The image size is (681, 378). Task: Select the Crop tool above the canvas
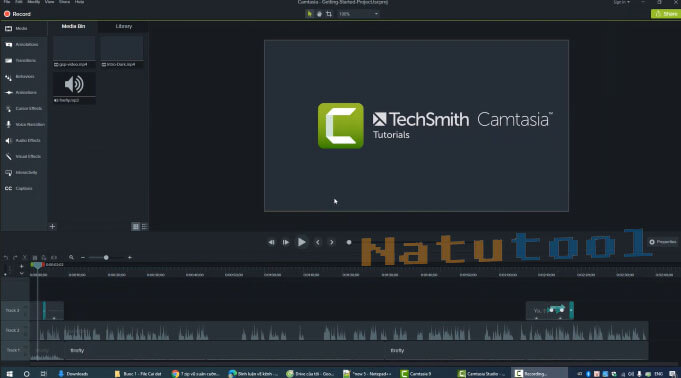[329, 14]
